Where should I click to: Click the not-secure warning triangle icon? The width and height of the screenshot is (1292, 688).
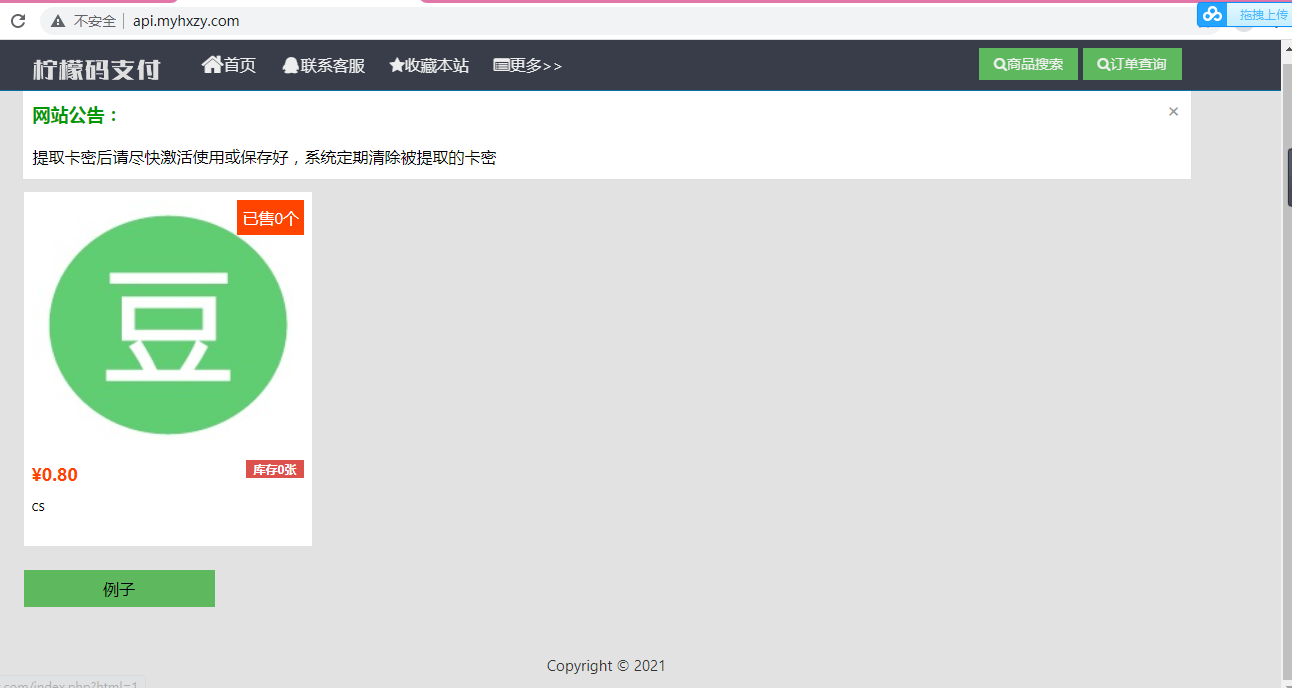point(58,21)
